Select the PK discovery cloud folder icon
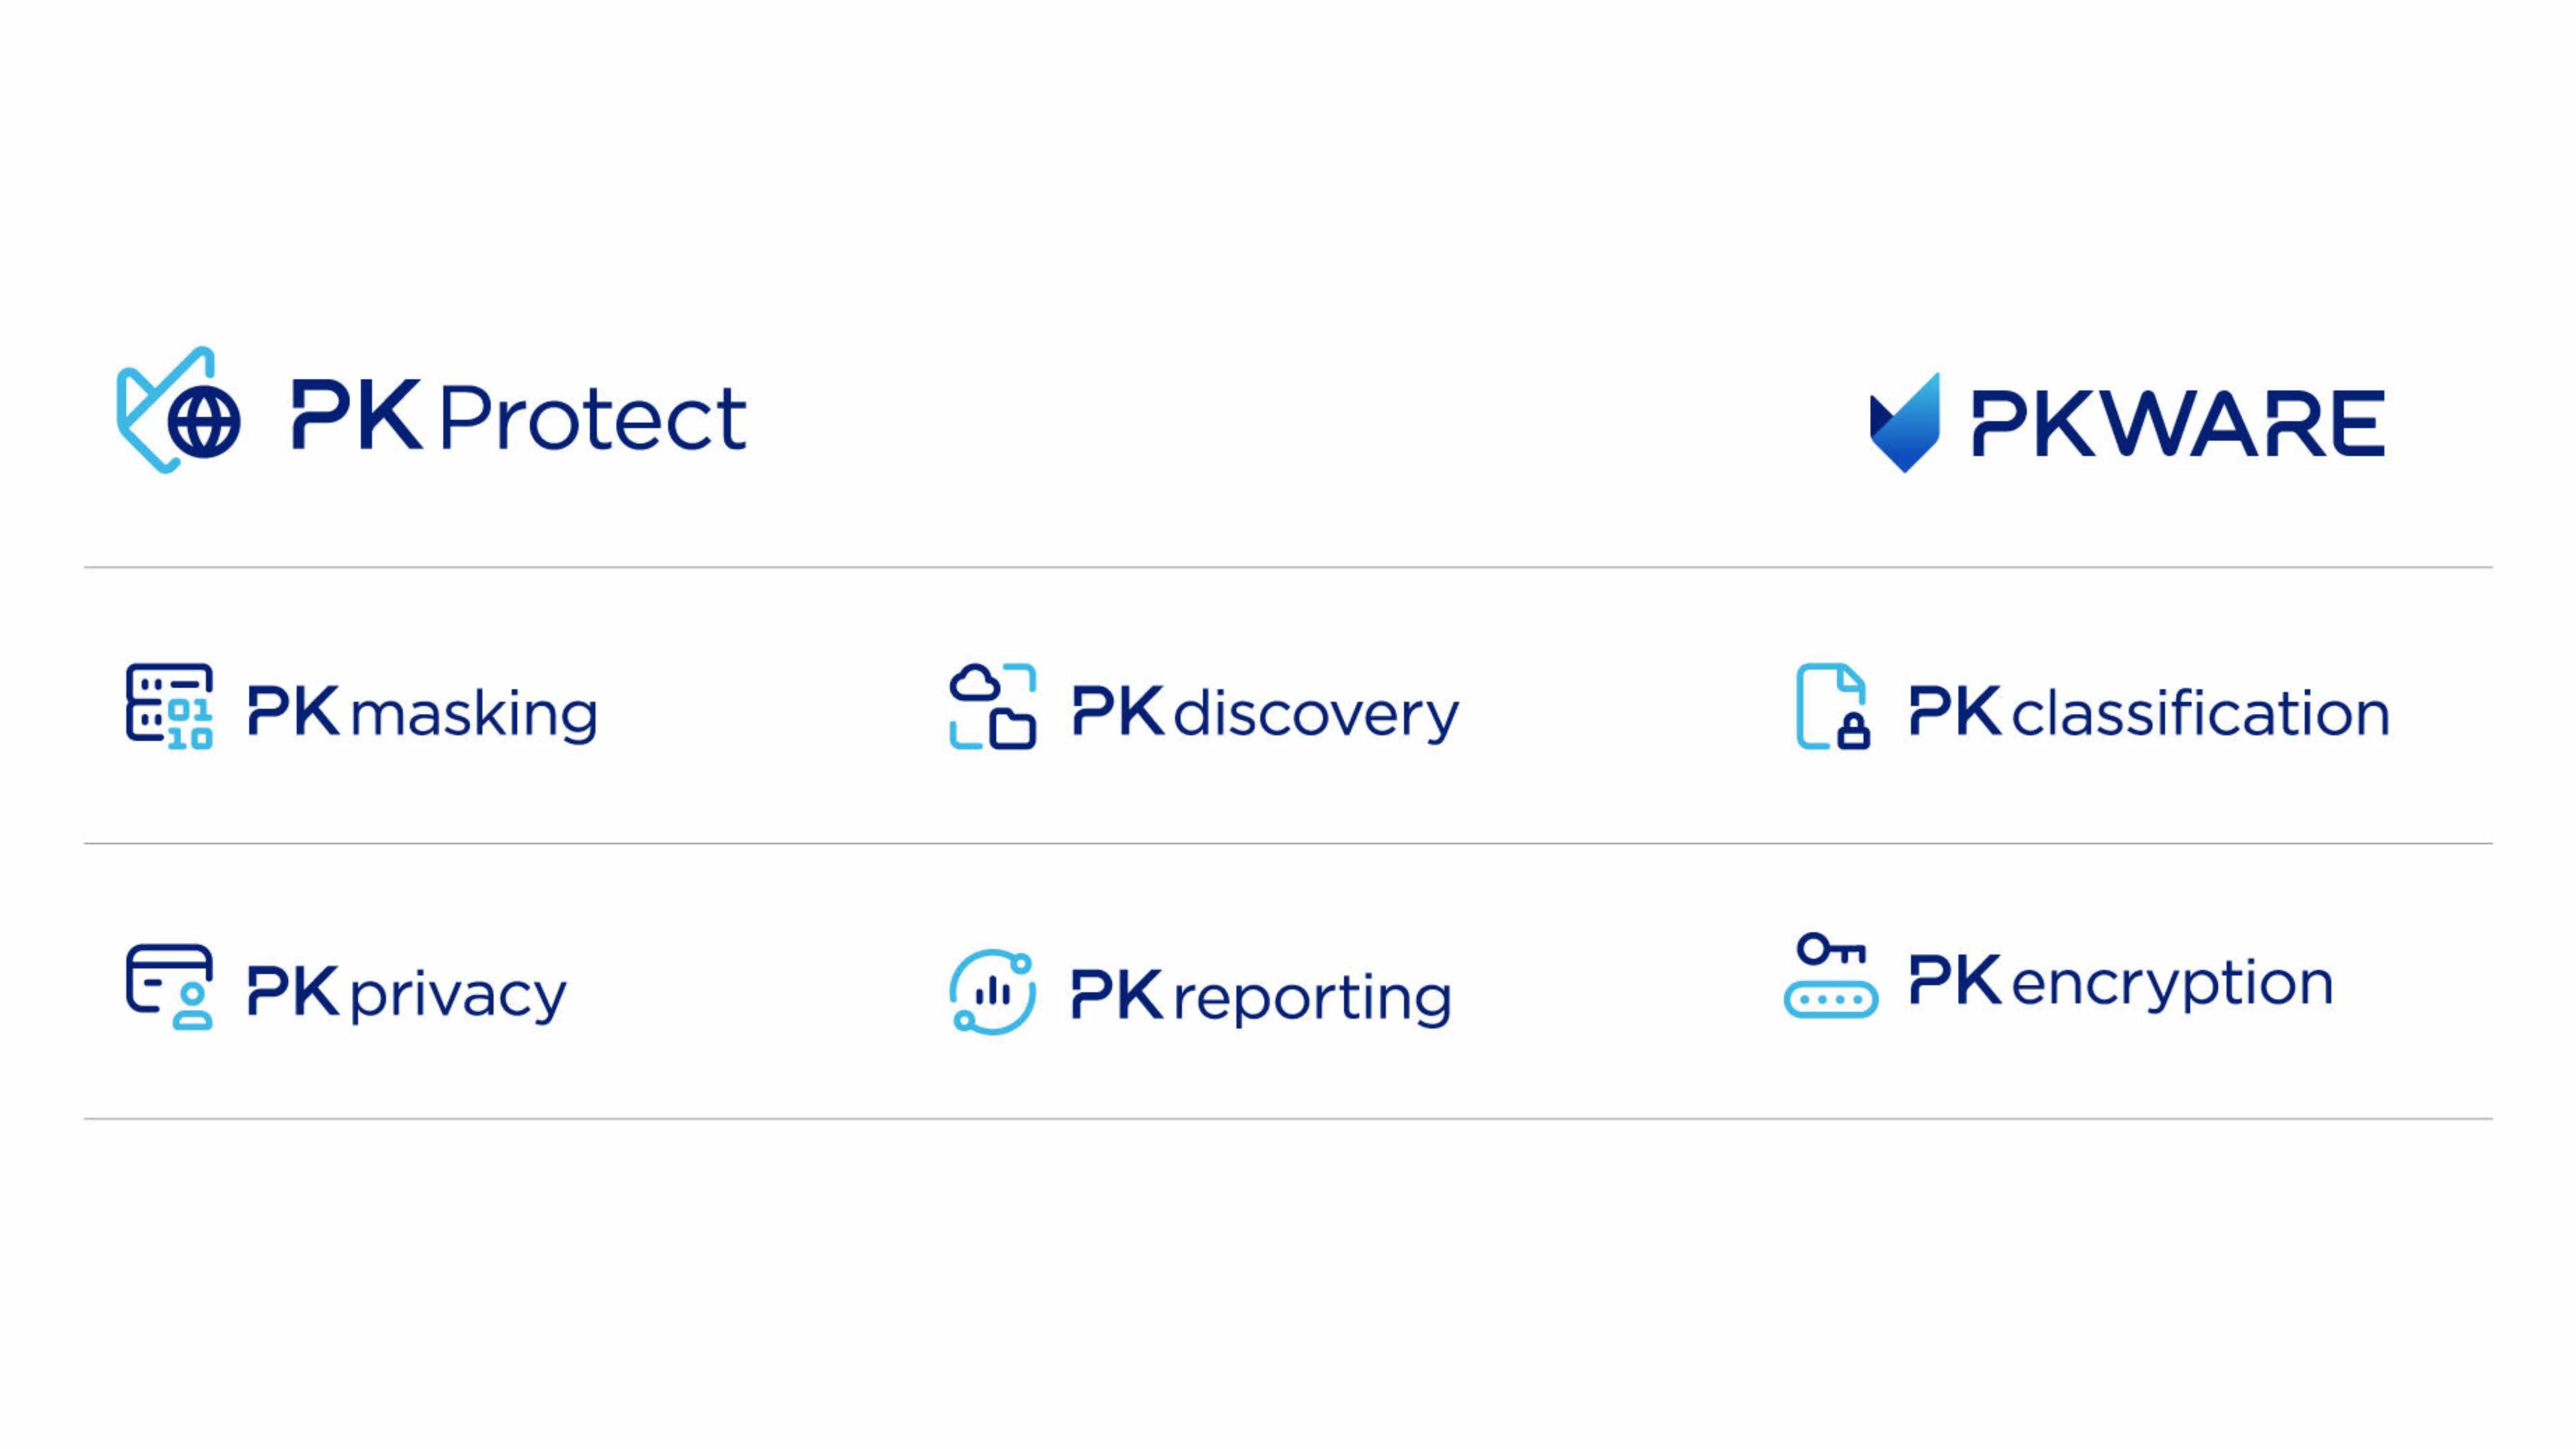2576x1449 pixels. [992, 706]
